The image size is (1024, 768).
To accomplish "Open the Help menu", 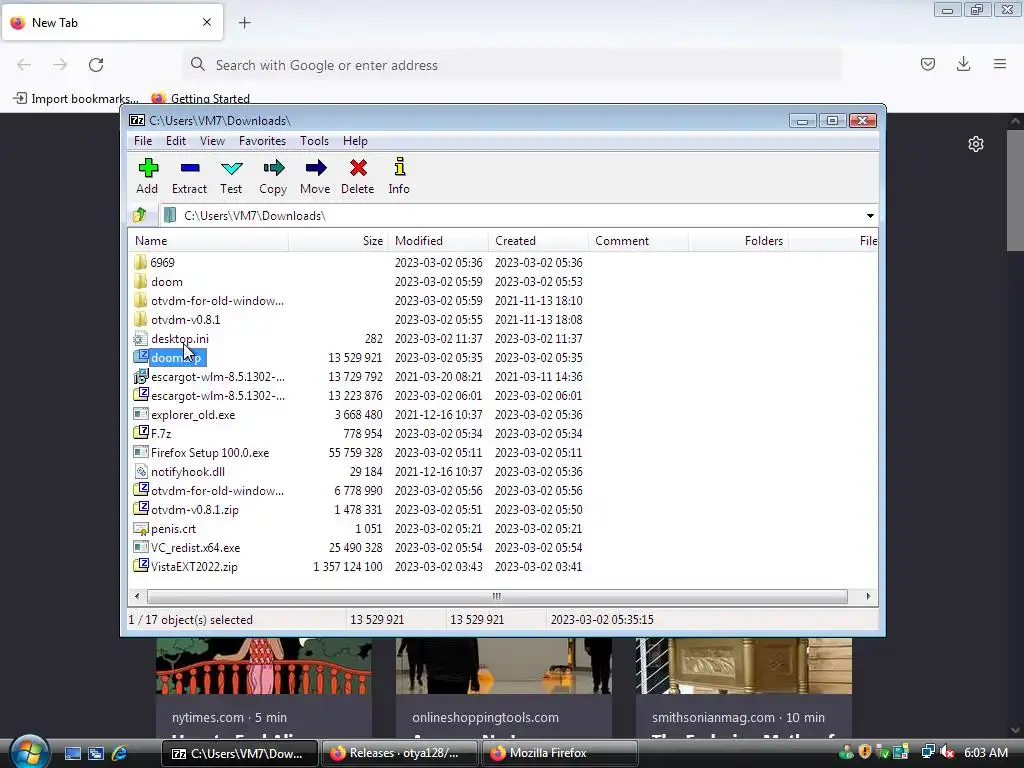I will pyautogui.click(x=355, y=141).
